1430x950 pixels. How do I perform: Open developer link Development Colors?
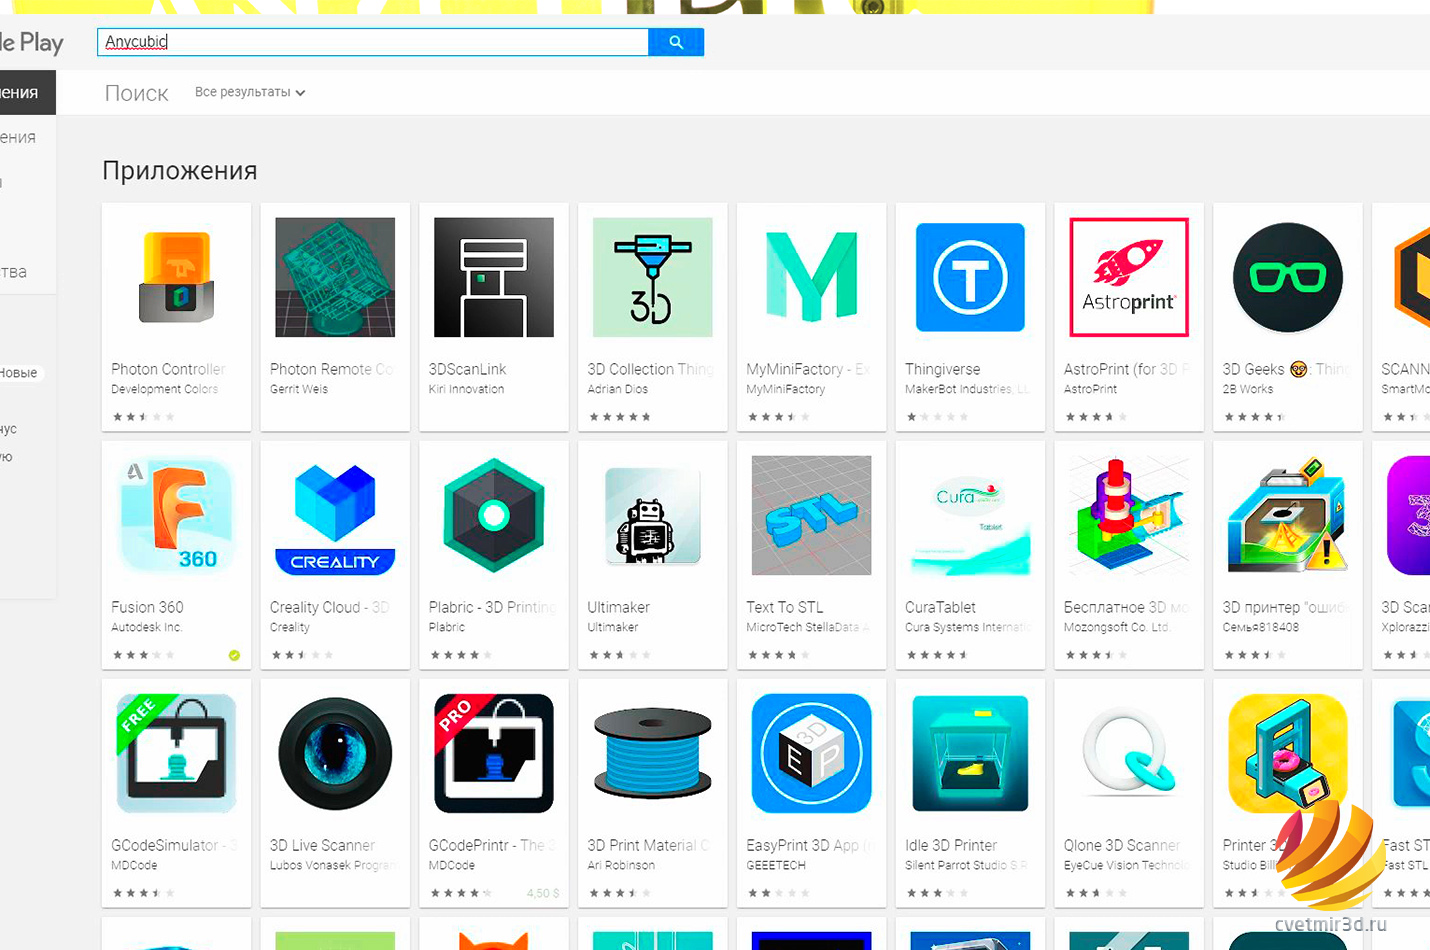(164, 389)
